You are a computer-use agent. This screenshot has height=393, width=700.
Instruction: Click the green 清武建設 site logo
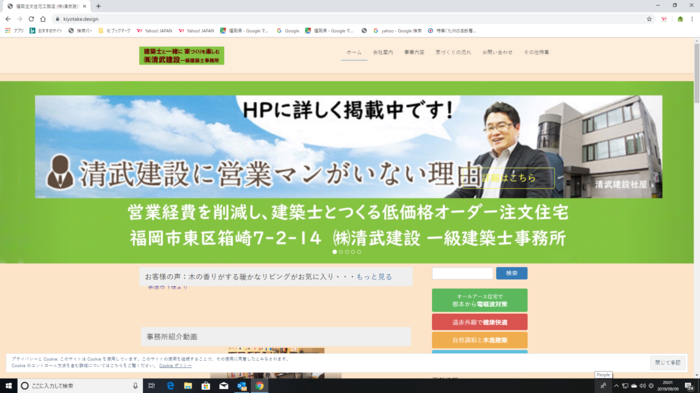[x=182, y=56]
